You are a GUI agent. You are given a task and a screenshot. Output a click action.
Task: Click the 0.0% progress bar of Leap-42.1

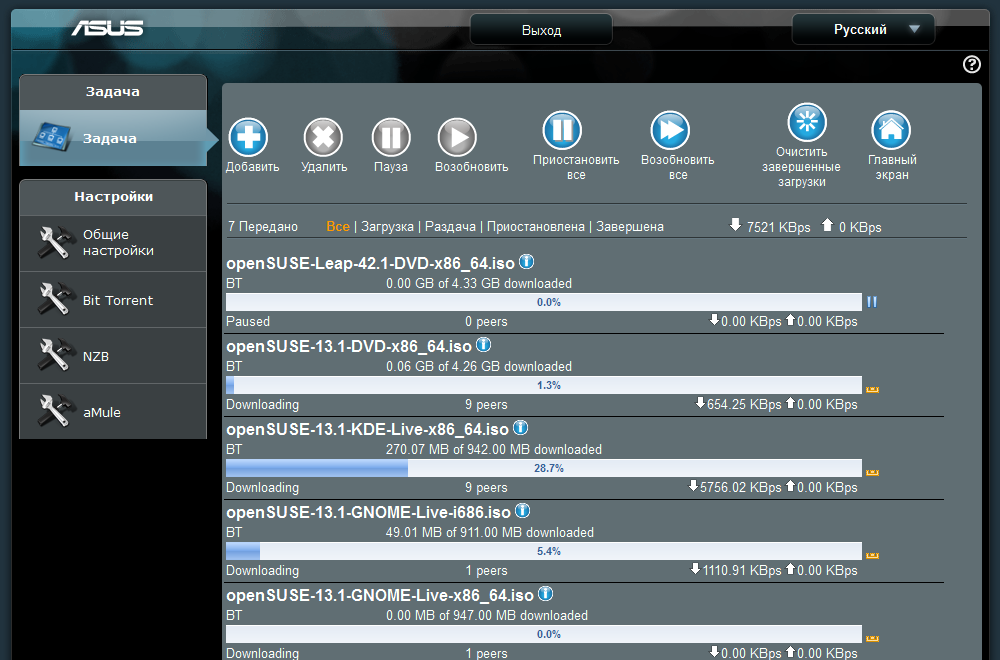(544, 302)
